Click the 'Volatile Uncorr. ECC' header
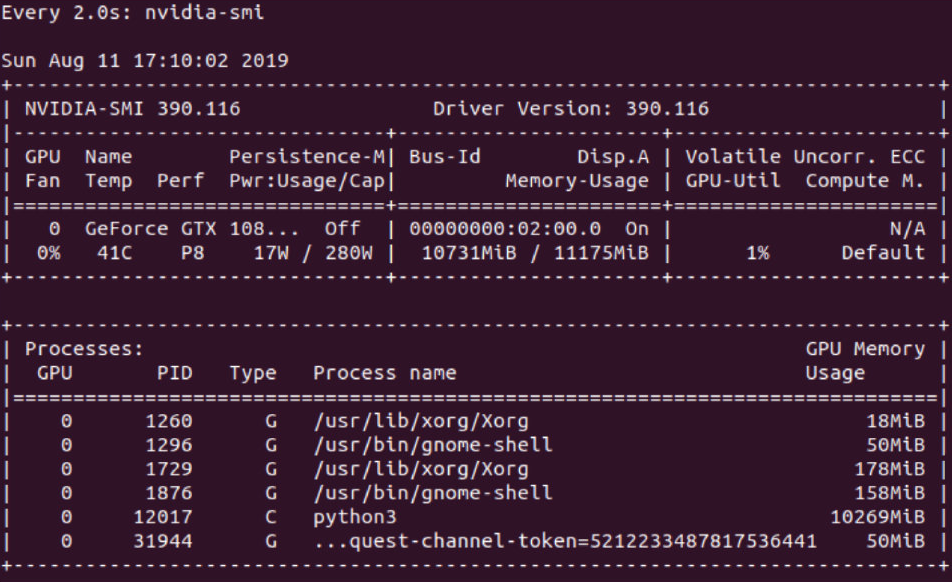This screenshot has height=582, width=952. [x=805, y=157]
